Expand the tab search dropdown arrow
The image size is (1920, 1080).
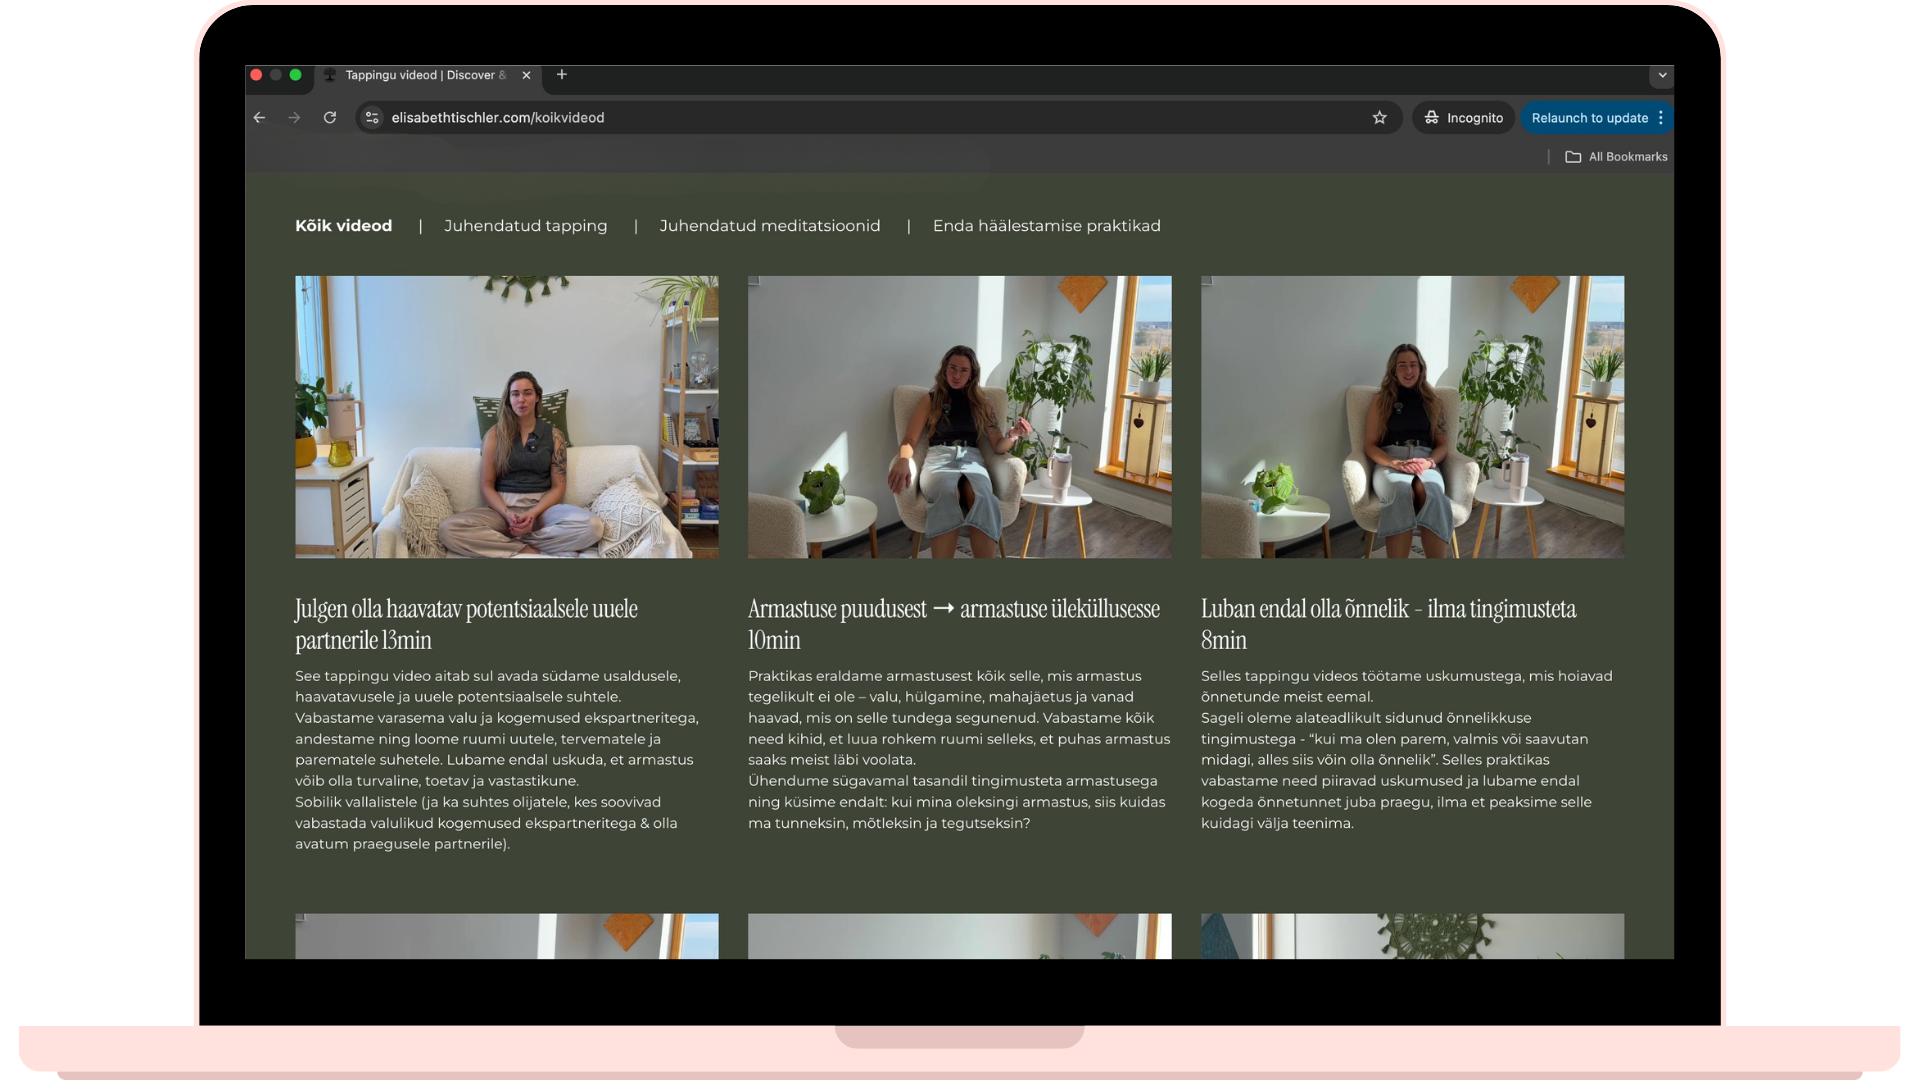click(1662, 75)
